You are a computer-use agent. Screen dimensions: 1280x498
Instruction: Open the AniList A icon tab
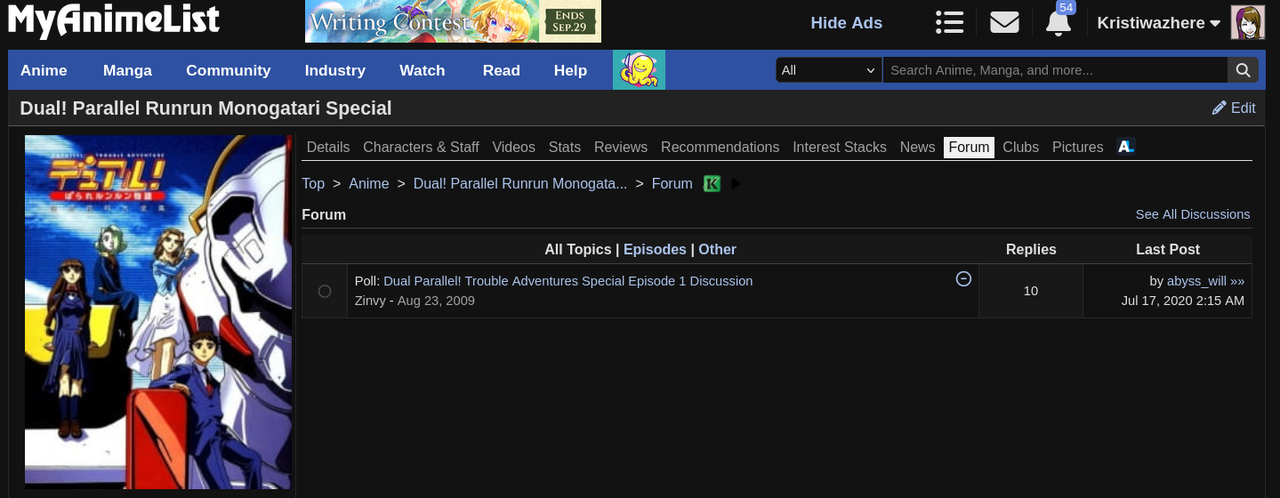tap(1126, 147)
